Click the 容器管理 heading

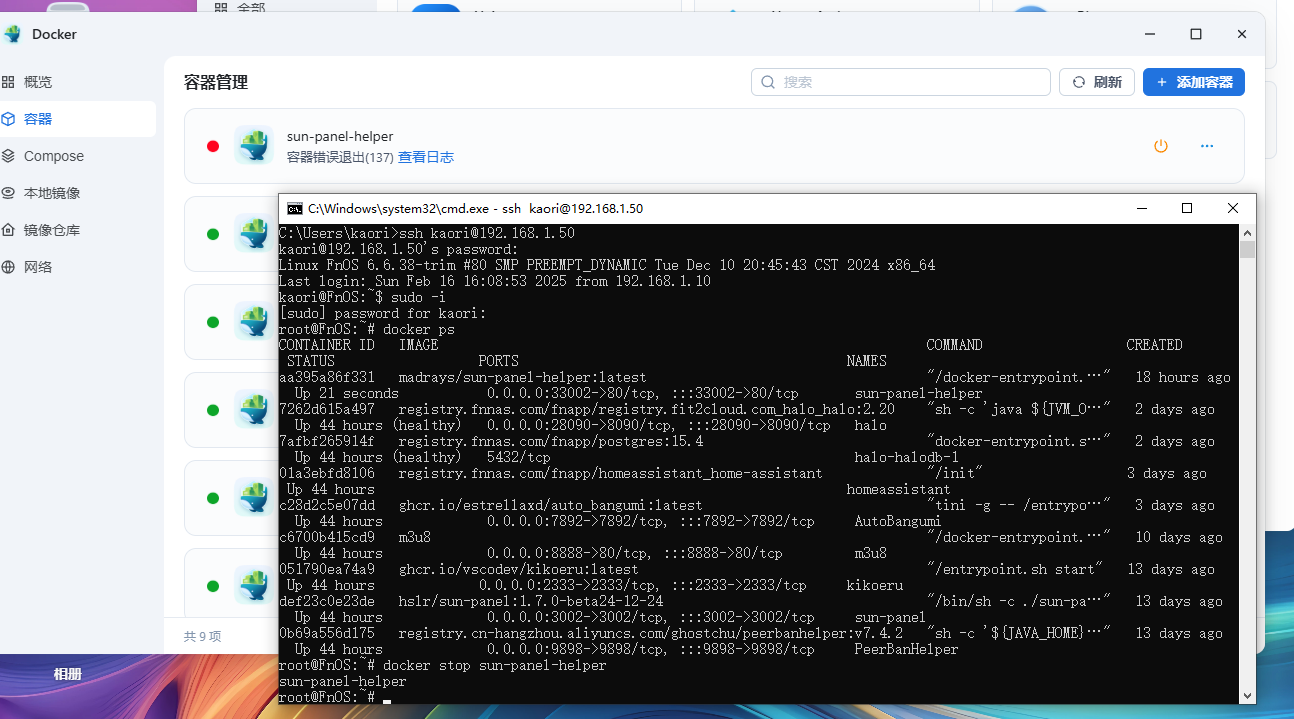pyautogui.click(x=216, y=82)
